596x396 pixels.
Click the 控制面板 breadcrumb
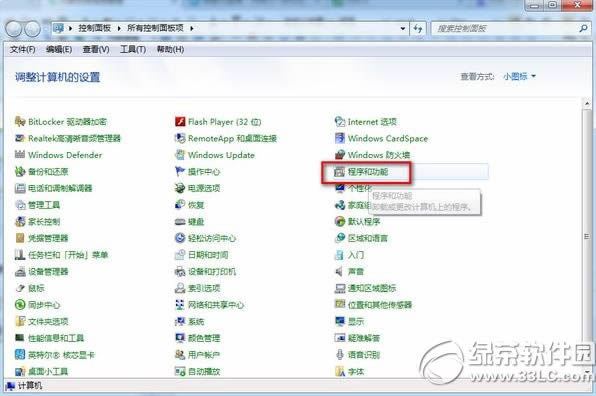(95, 28)
